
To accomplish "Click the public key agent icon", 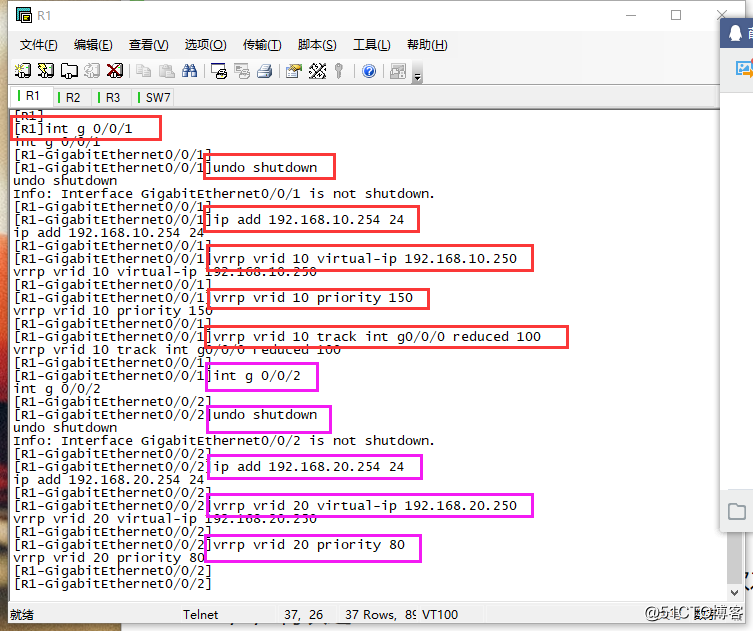I will click(x=339, y=71).
